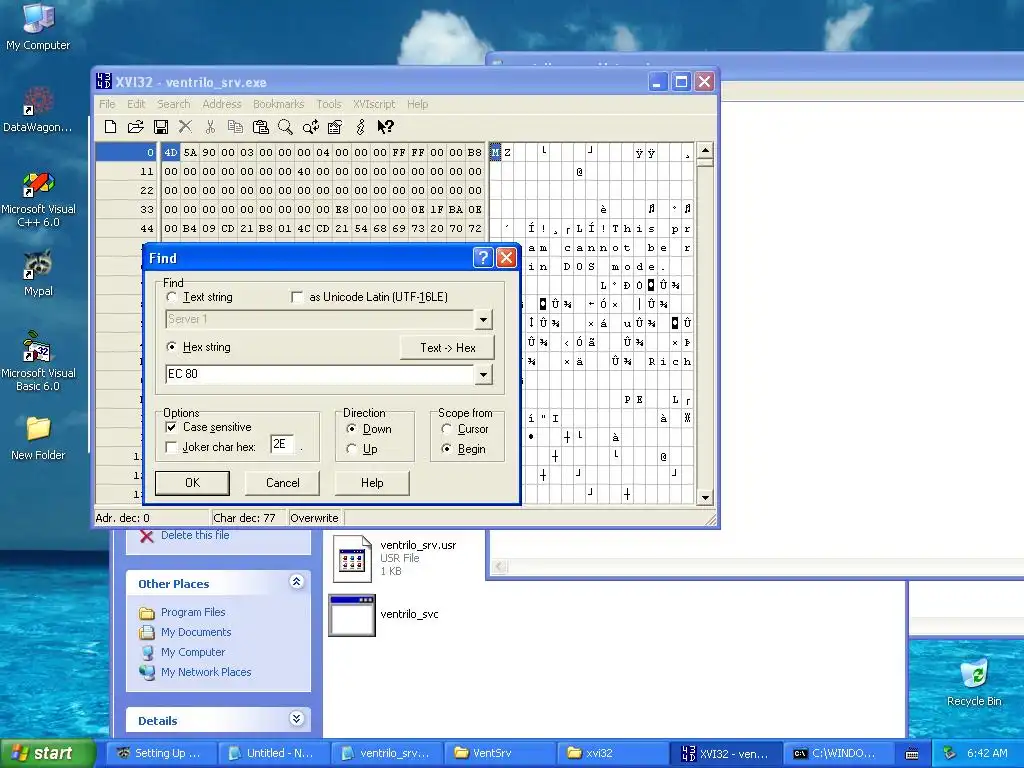Click hex editor scrollbar up arrow
Viewport: 1024px width, 768px height.
[705, 150]
